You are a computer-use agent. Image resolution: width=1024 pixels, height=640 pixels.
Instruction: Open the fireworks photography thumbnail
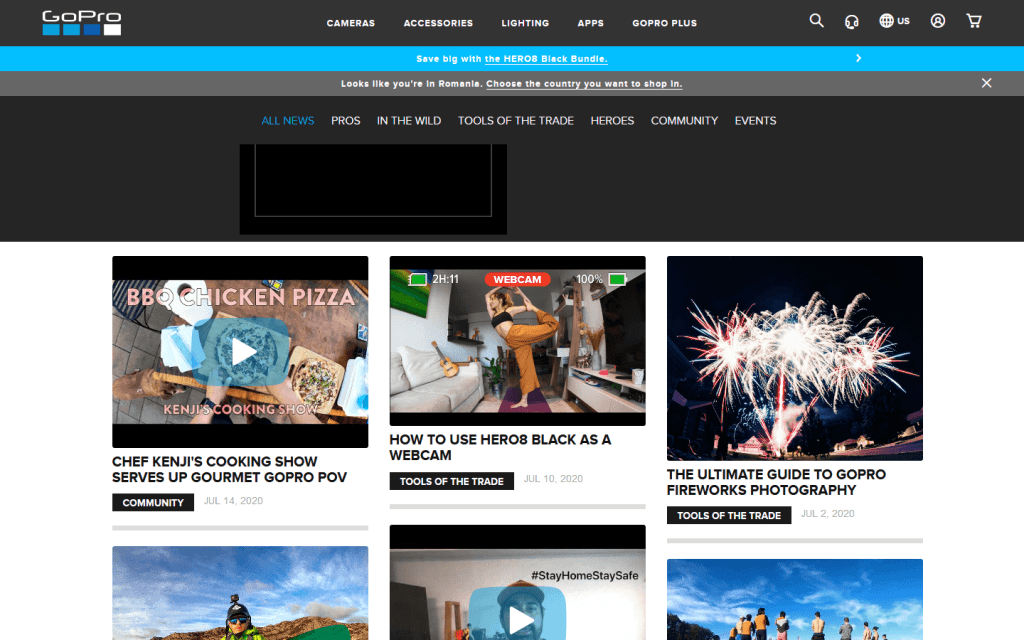pyautogui.click(x=794, y=358)
